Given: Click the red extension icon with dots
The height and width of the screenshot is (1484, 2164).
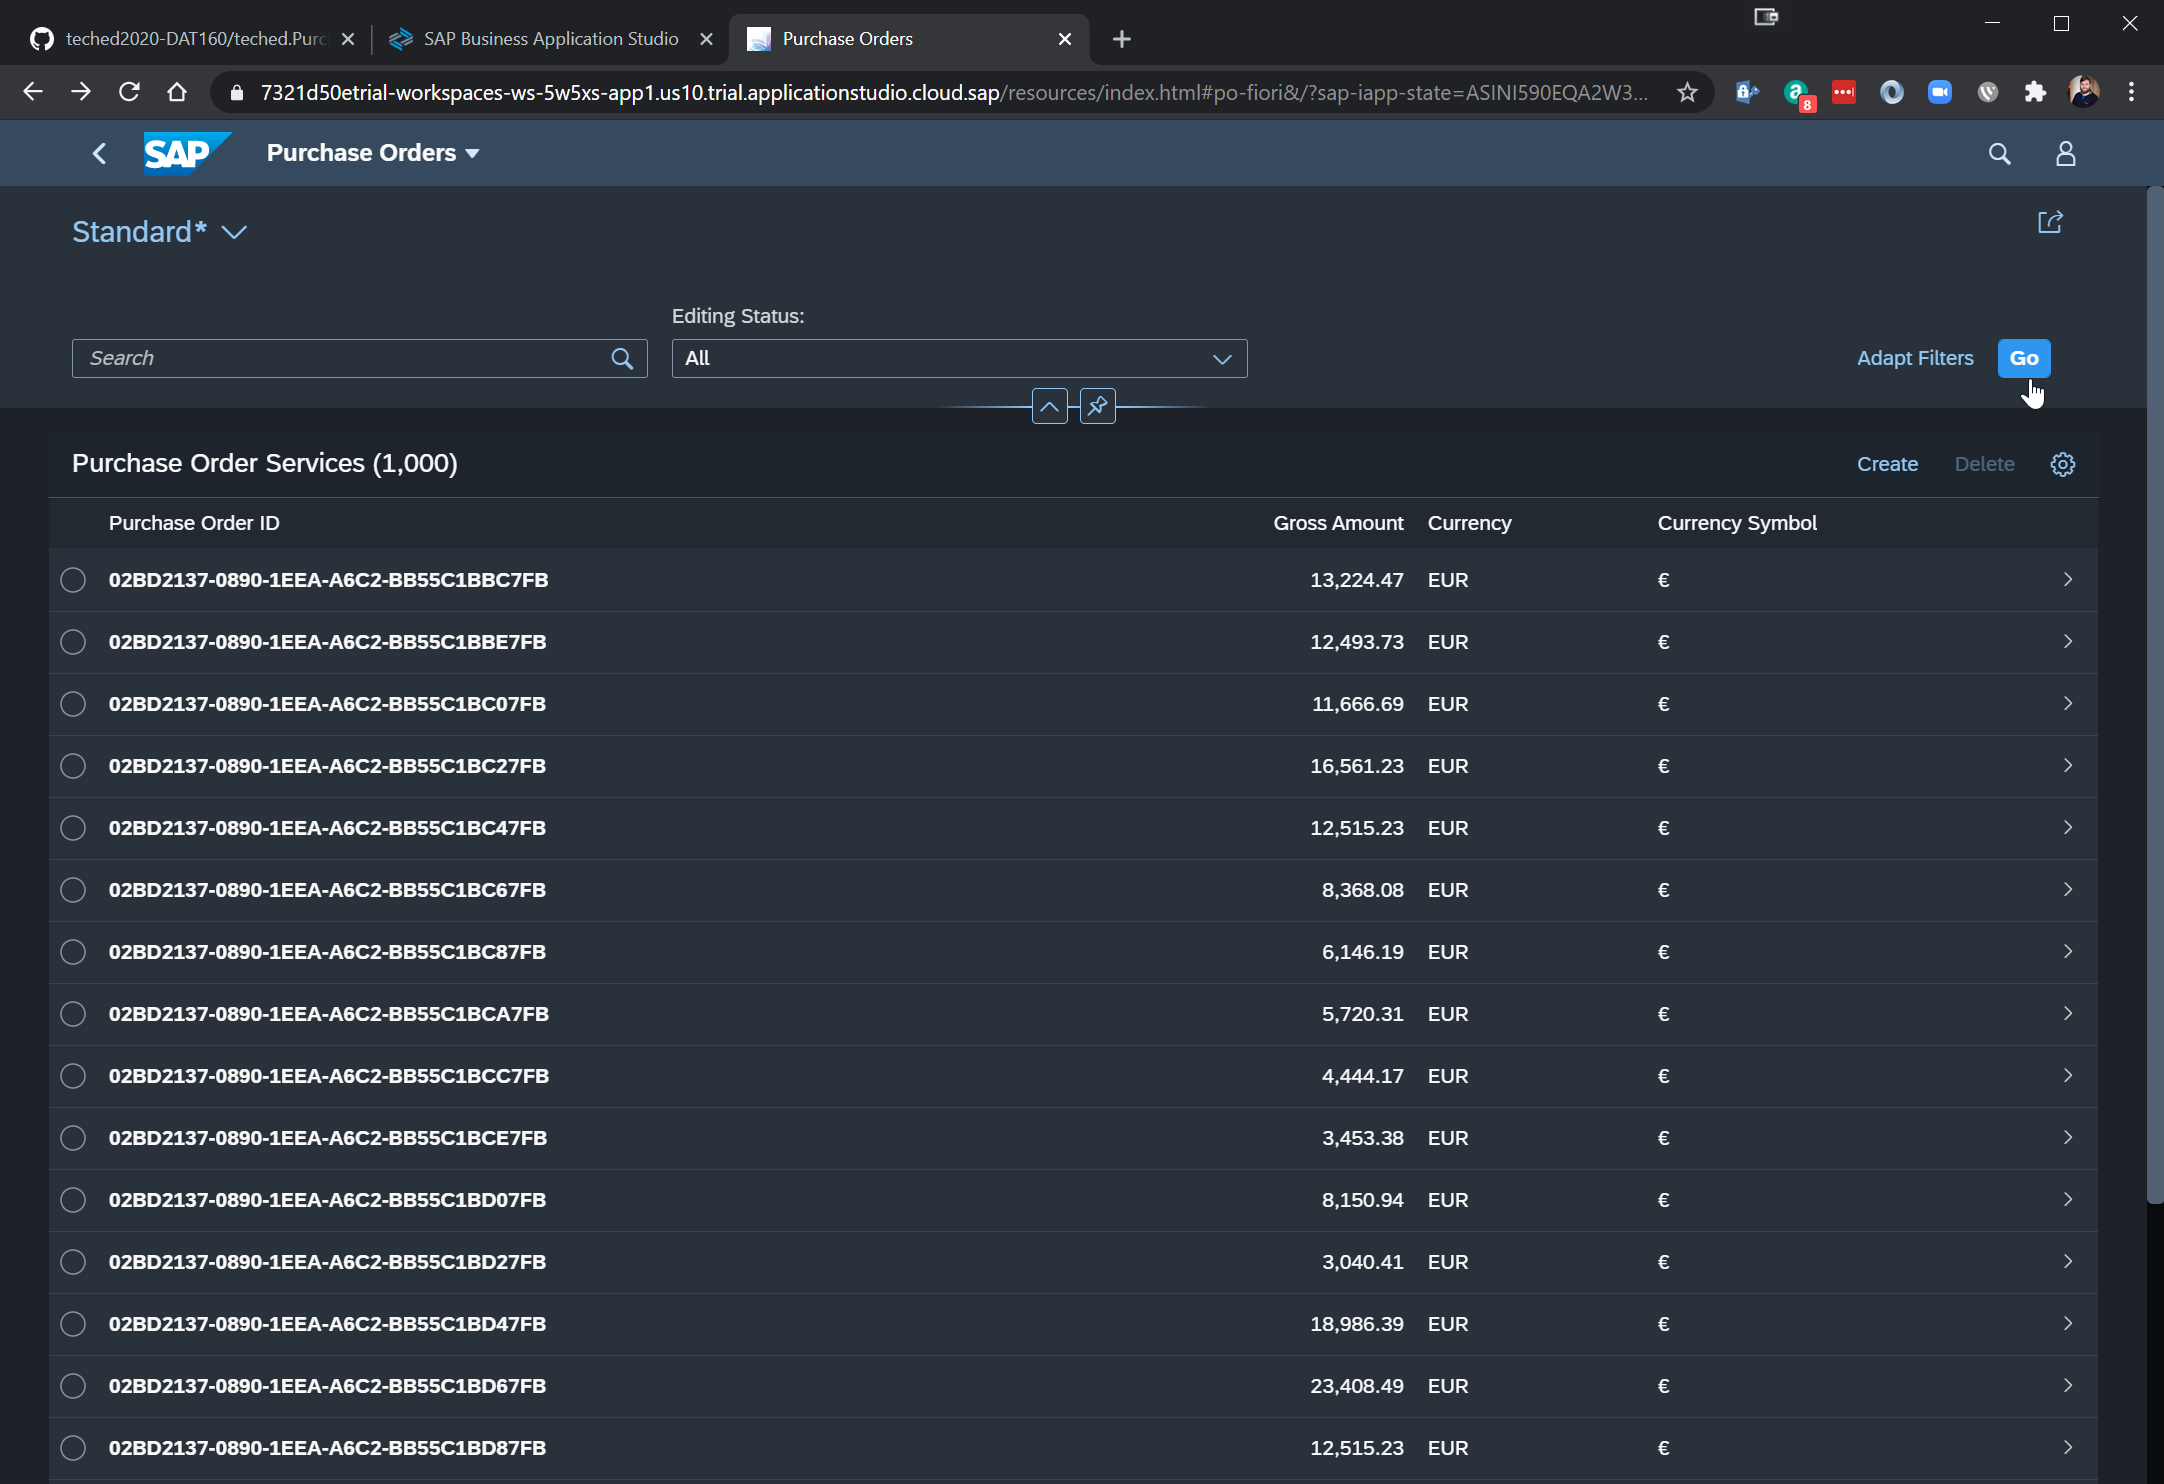Looking at the screenshot, I should click(x=1844, y=92).
